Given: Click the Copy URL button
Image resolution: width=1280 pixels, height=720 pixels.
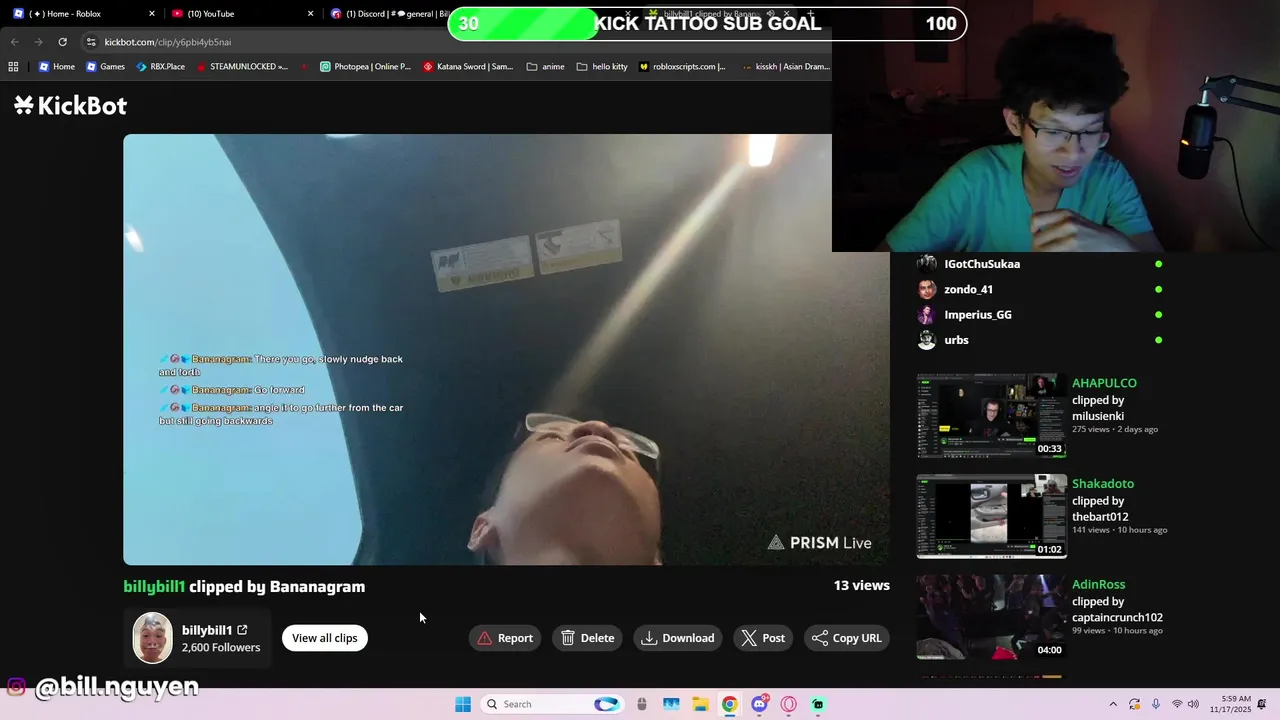Looking at the screenshot, I should [847, 638].
